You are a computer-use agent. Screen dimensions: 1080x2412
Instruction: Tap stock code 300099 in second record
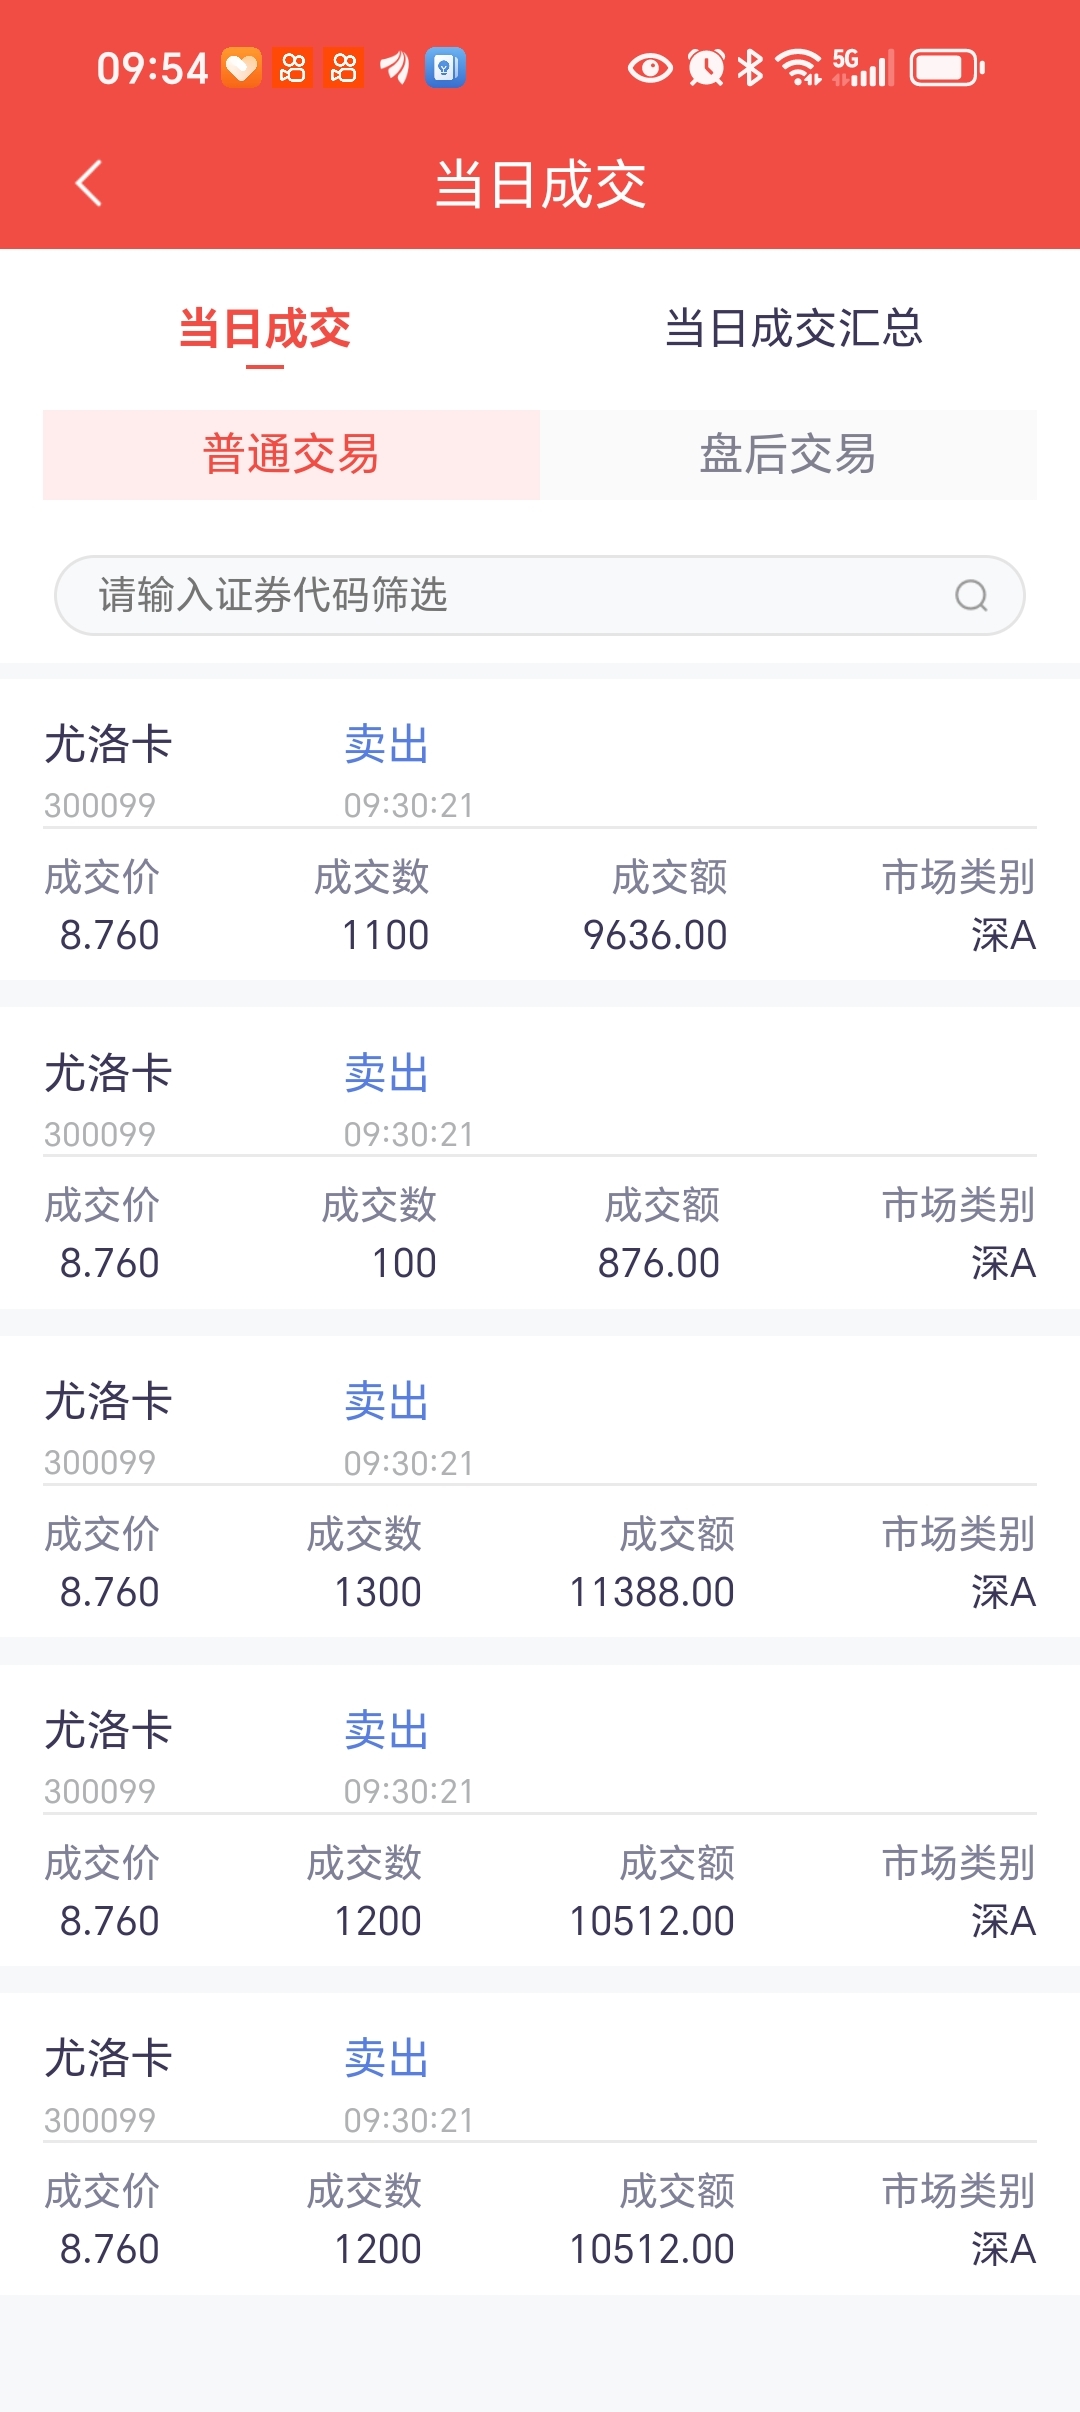click(x=100, y=1134)
